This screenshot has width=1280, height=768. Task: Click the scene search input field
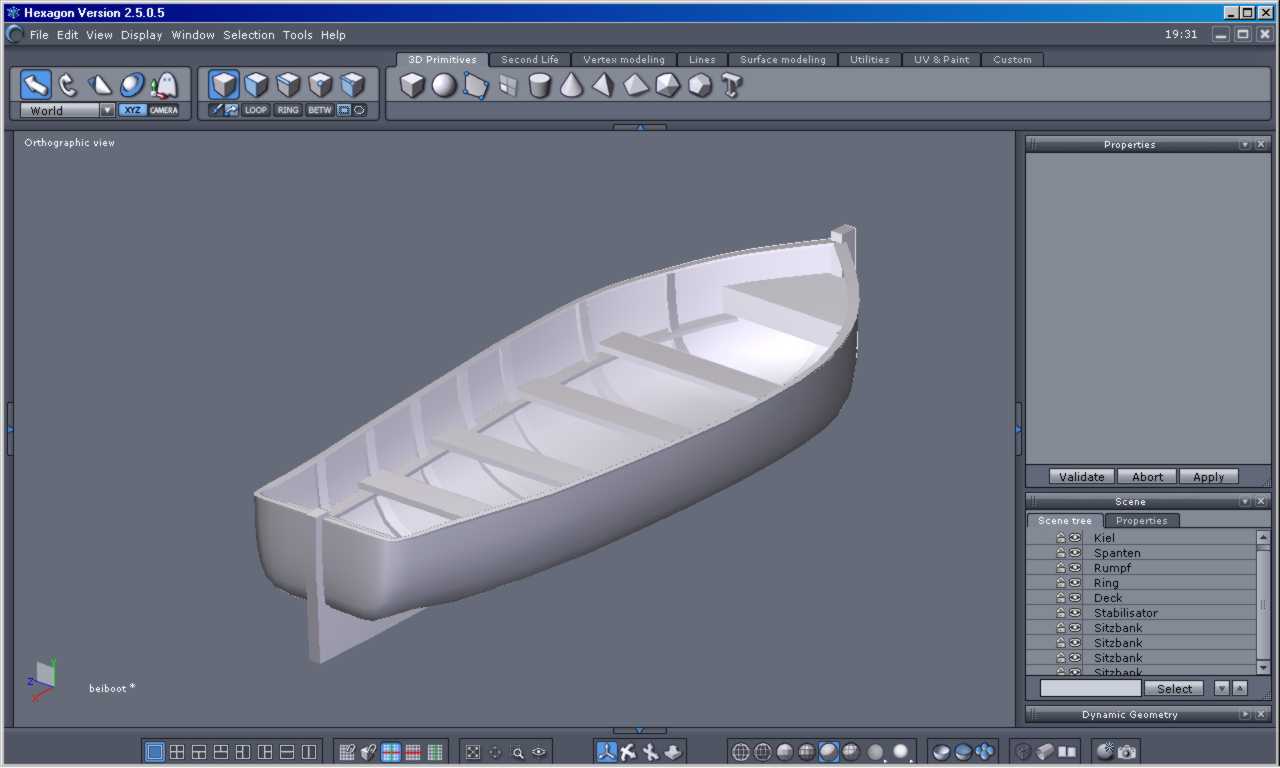pos(1090,688)
